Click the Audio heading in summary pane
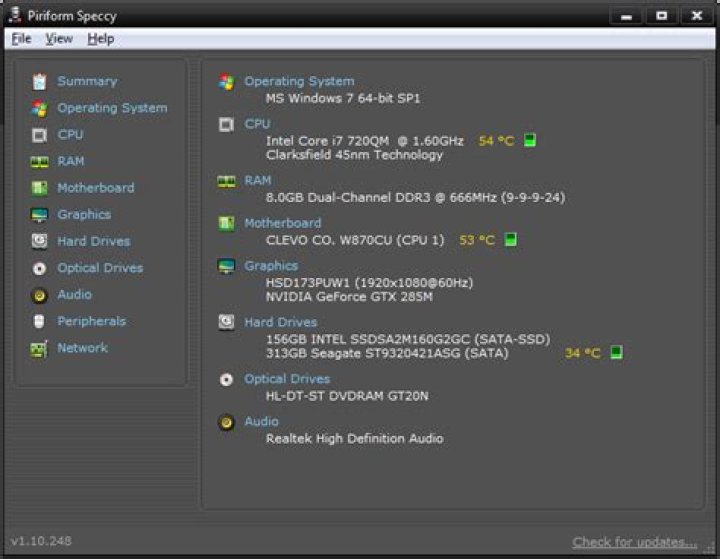This screenshot has height=559, width=720. coord(261,422)
